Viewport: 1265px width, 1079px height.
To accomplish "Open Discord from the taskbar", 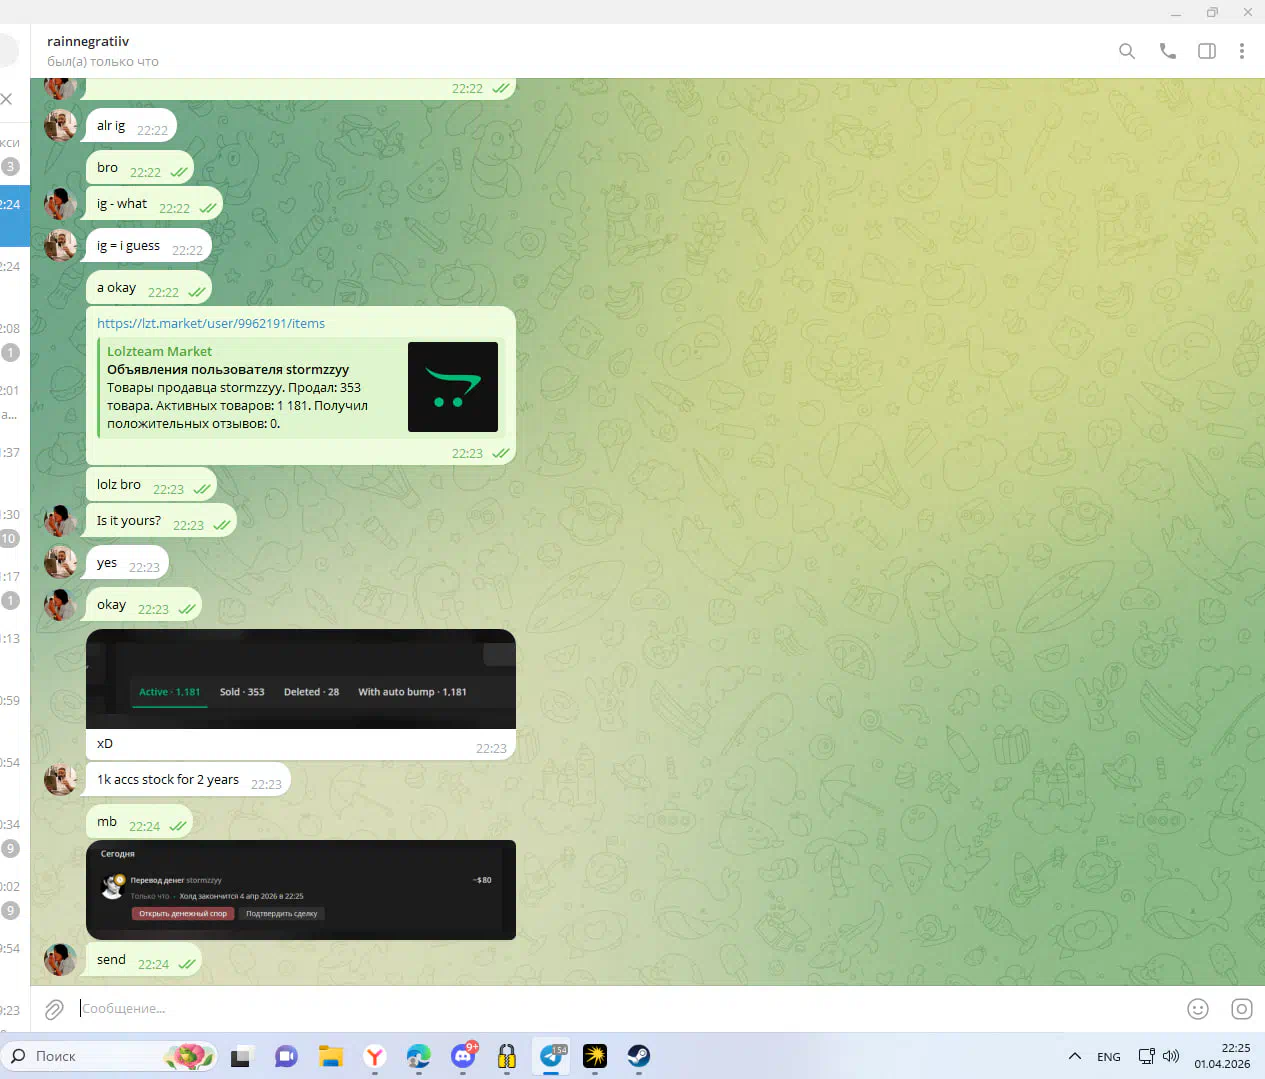I will (463, 1056).
